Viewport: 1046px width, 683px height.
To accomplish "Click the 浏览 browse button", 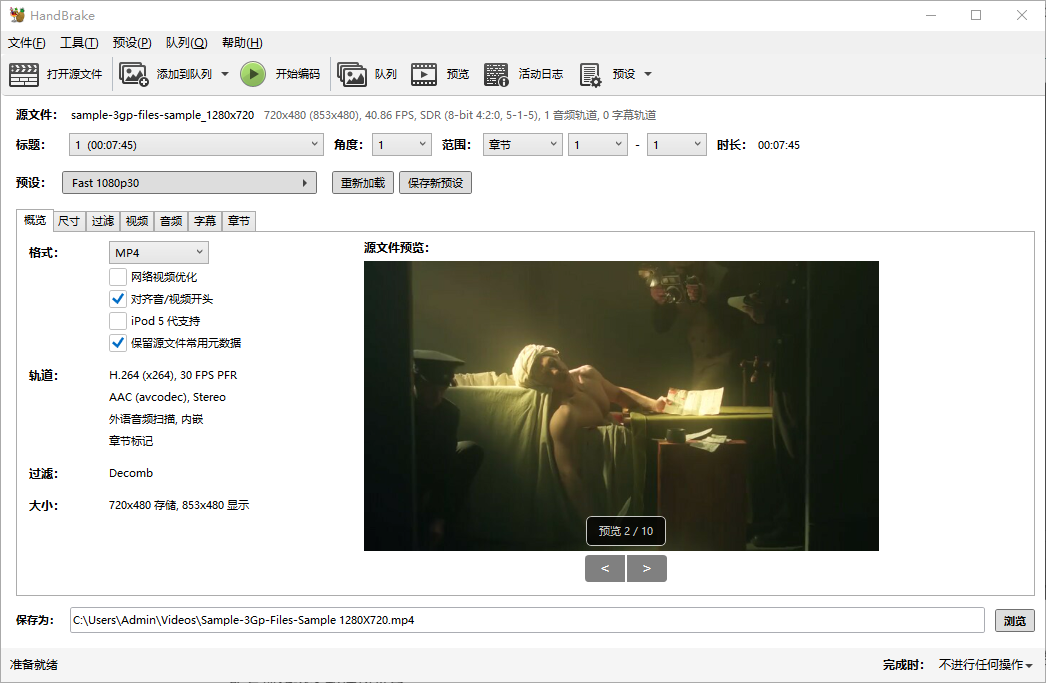I will [1015, 620].
